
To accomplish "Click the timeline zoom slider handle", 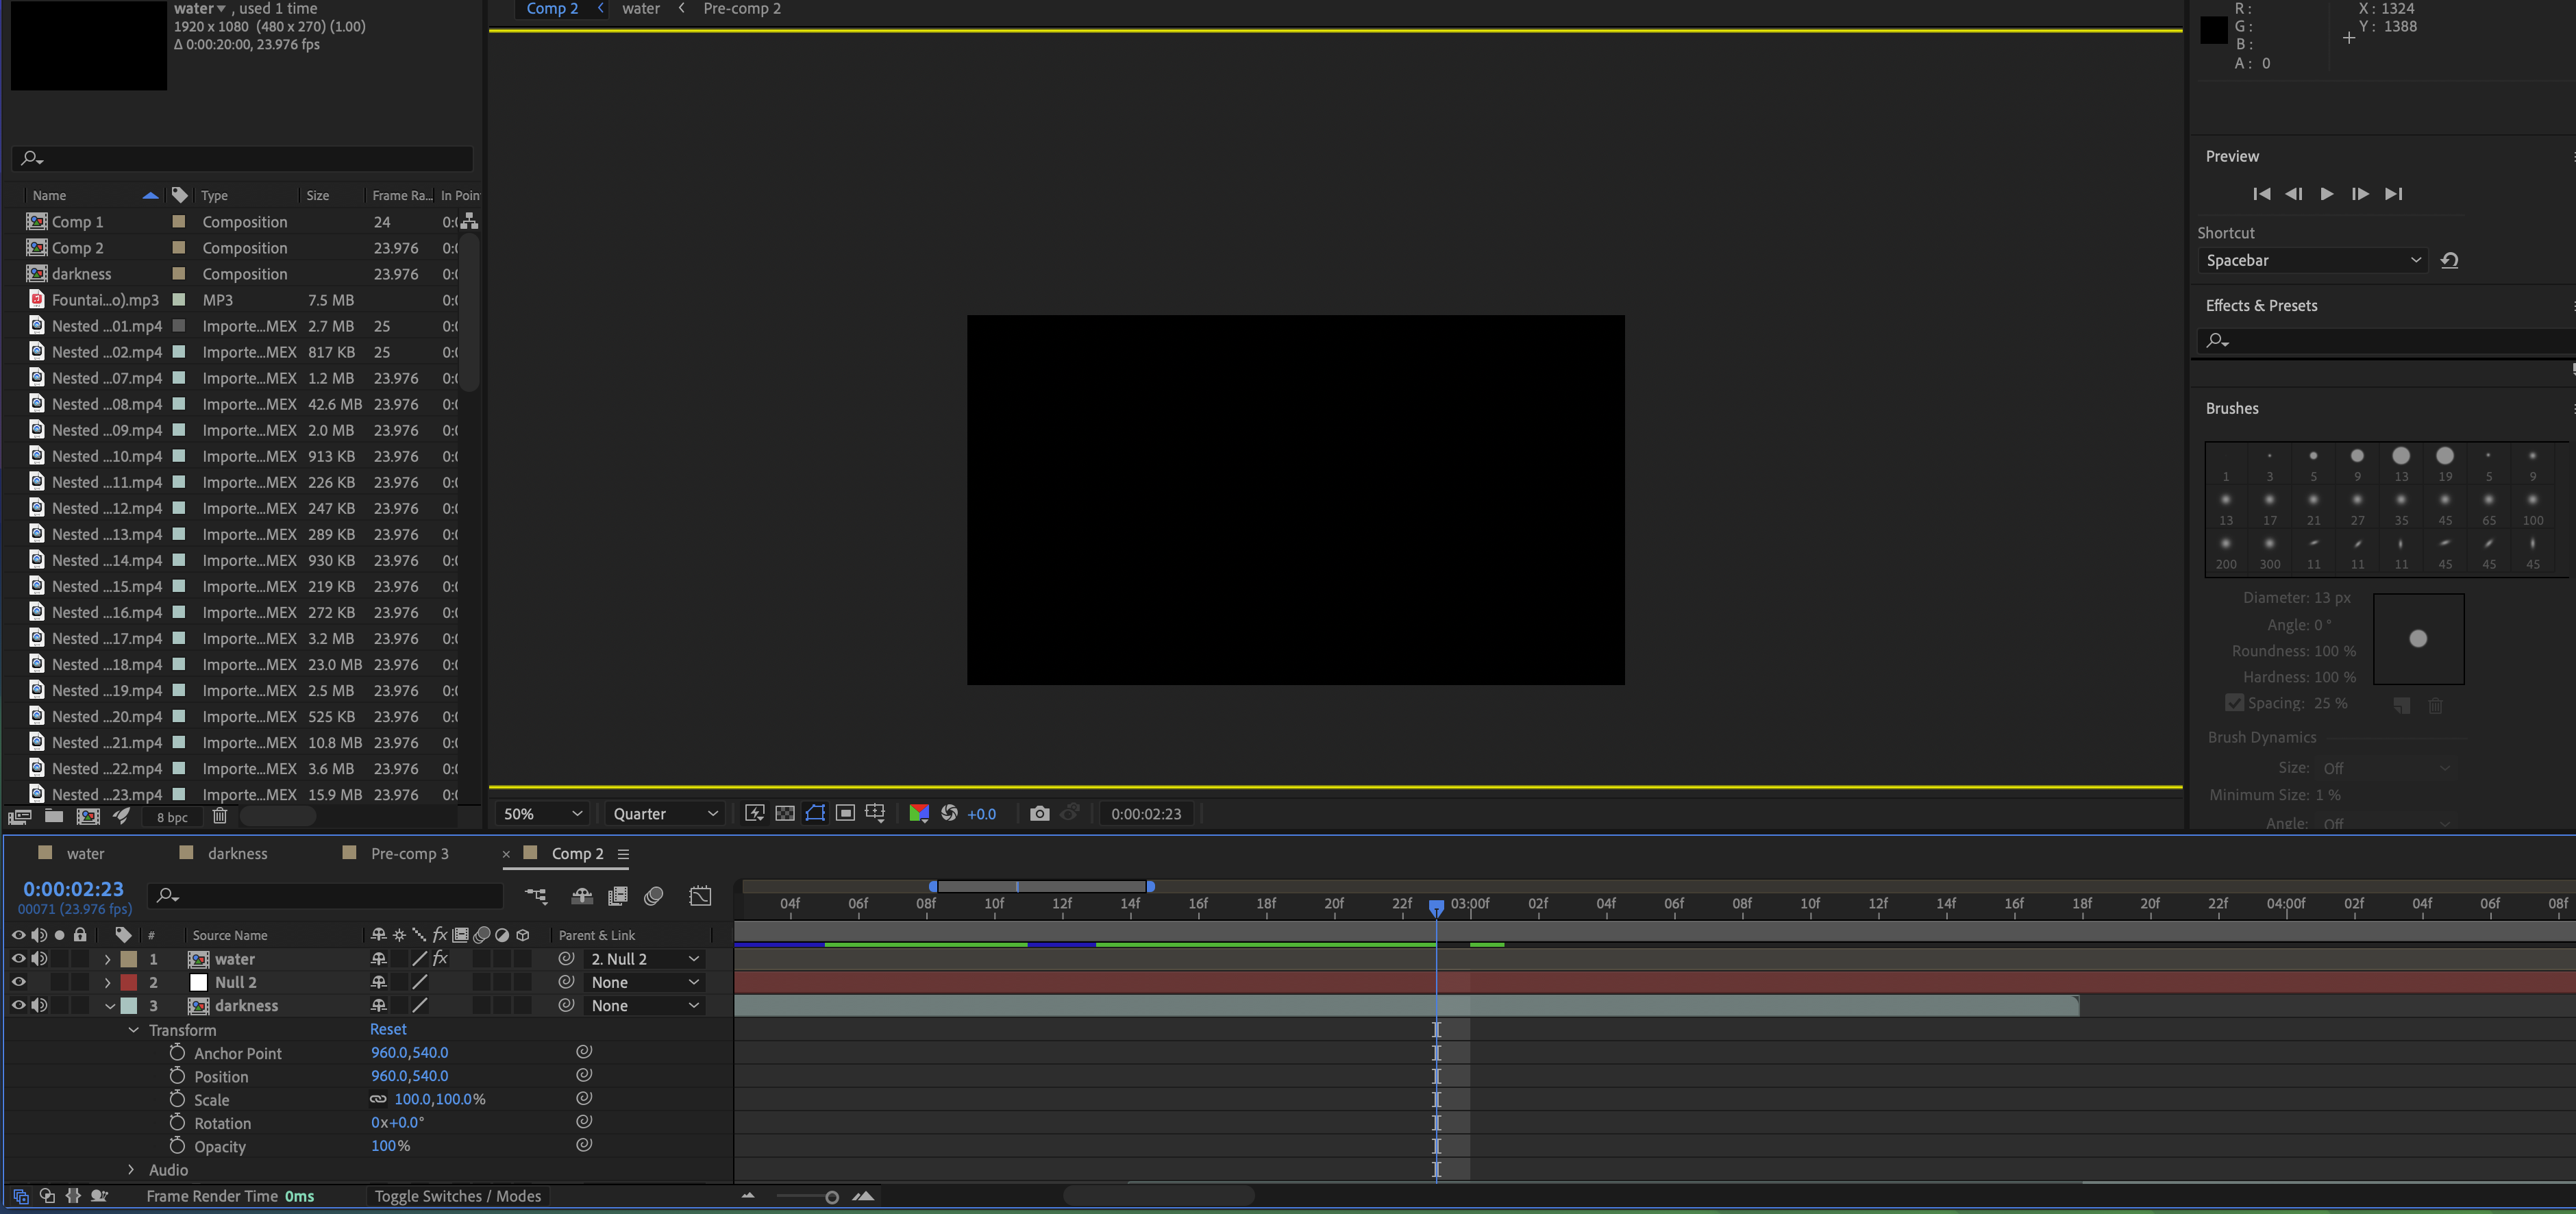I will pos(831,1197).
